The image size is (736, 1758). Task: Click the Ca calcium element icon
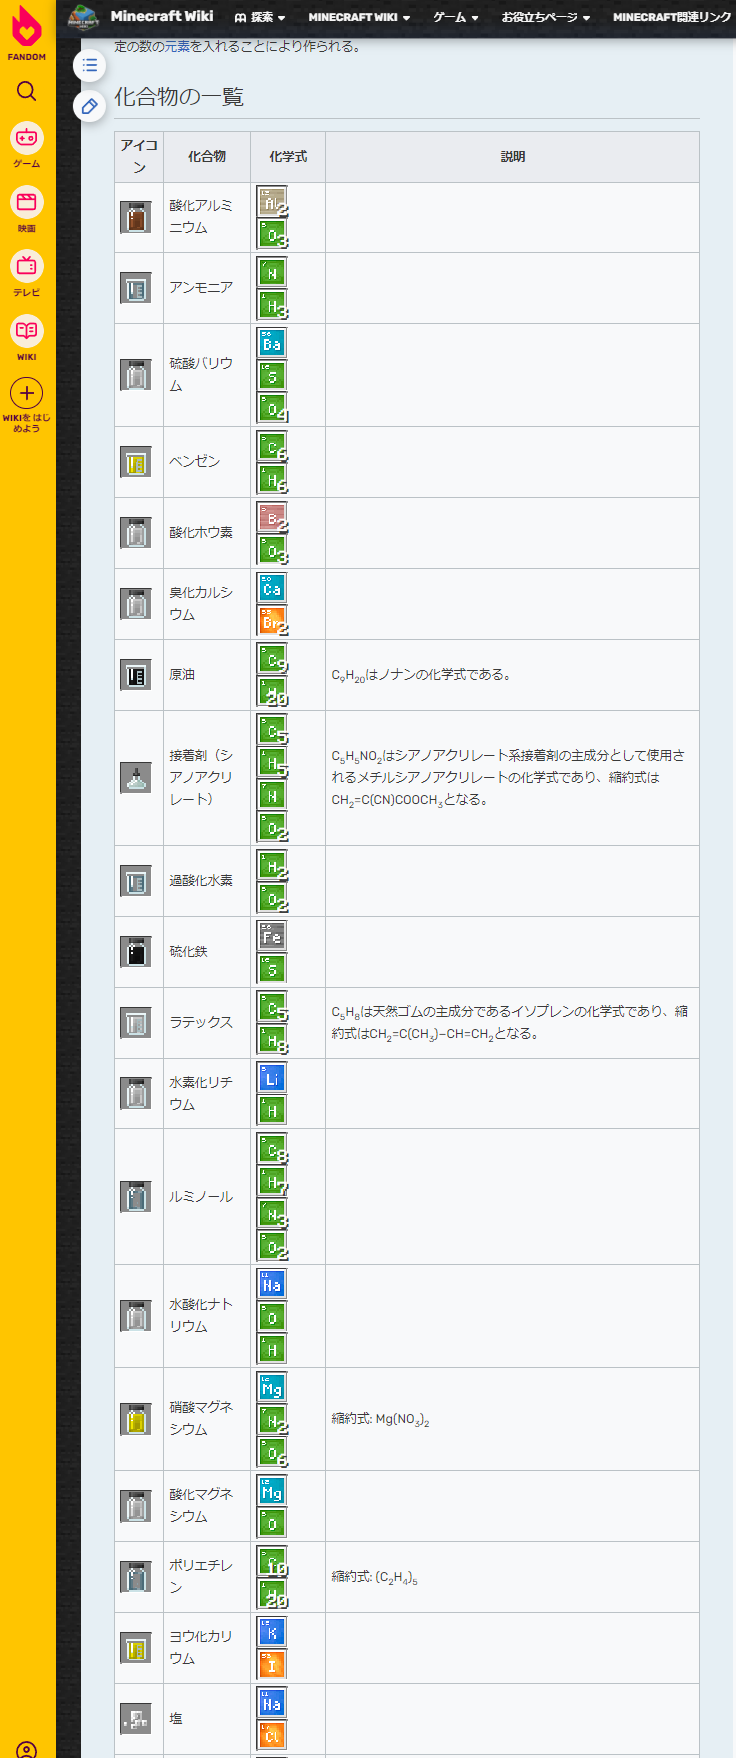272,587
